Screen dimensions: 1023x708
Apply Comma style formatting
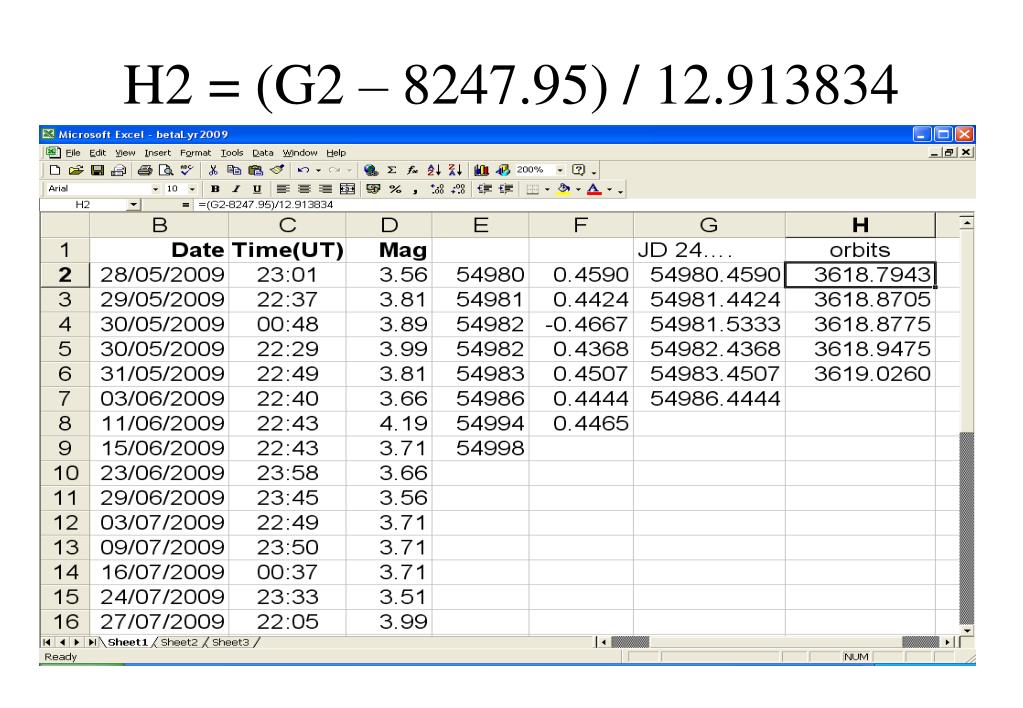415,189
